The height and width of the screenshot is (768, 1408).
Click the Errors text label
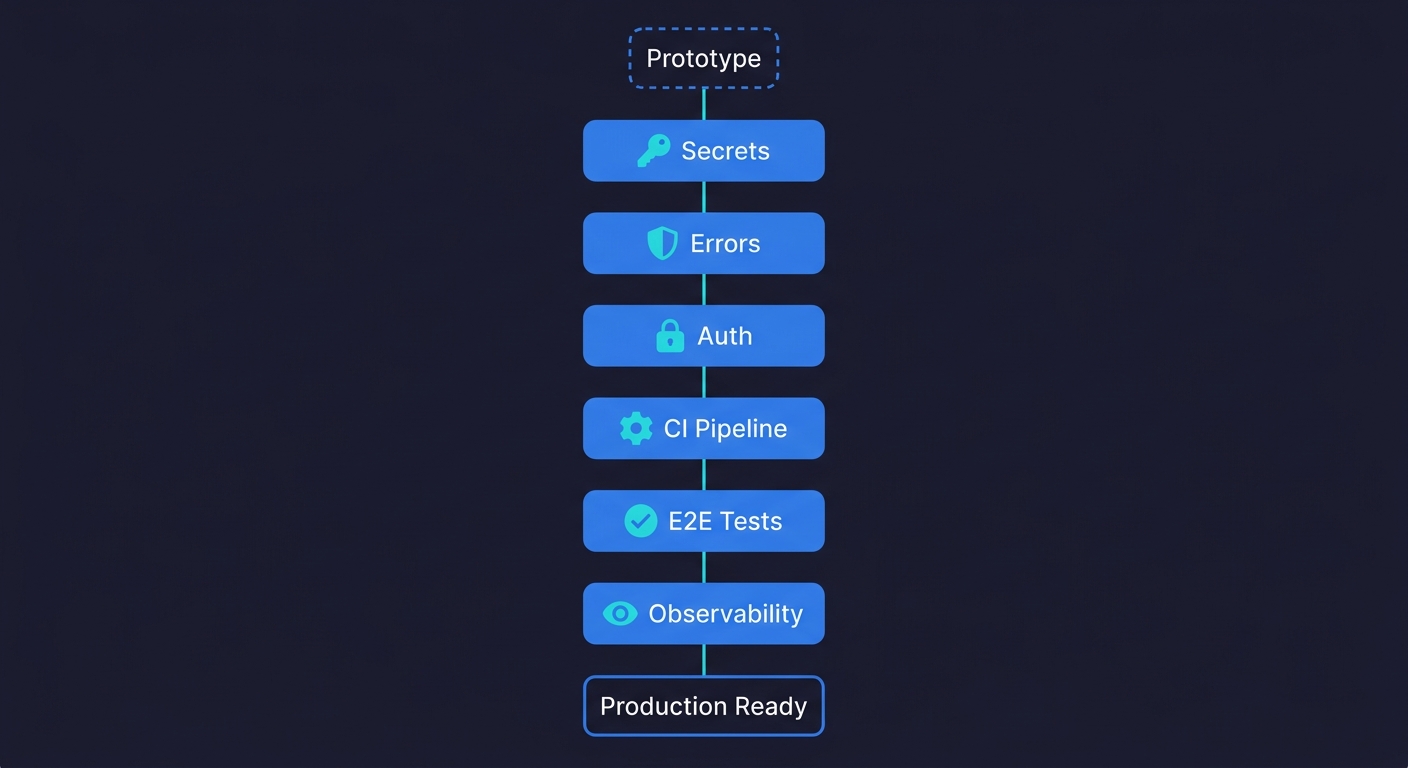point(725,243)
